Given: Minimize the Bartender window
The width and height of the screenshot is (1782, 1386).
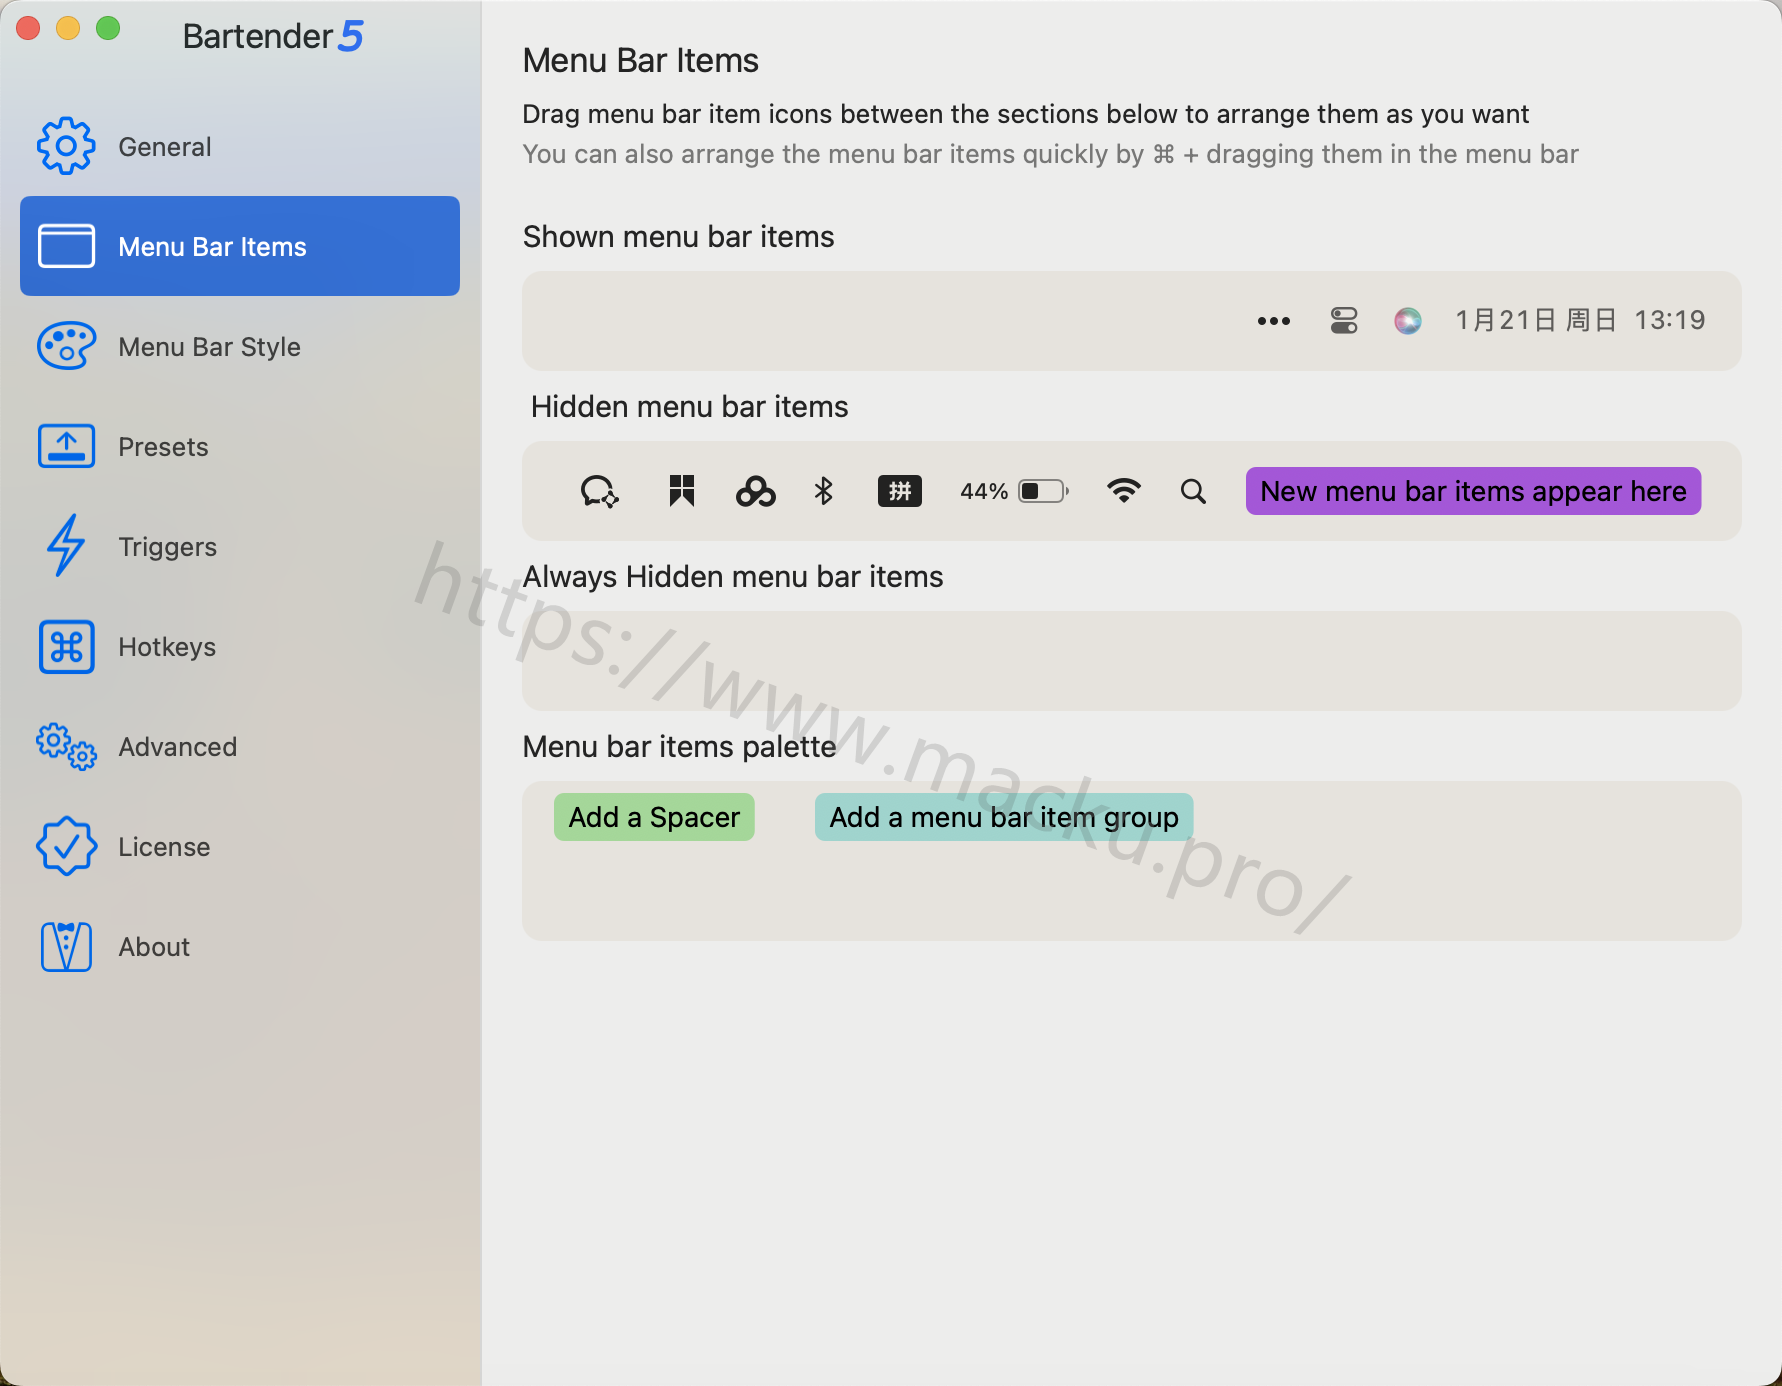Looking at the screenshot, I should tap(68, 28).
